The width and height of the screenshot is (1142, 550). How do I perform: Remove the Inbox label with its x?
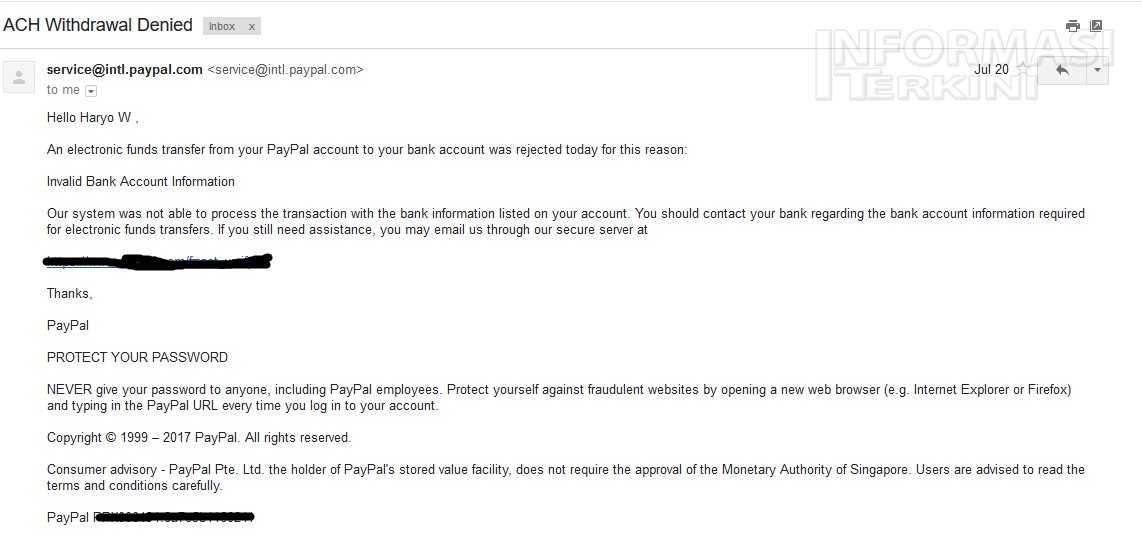[x=252, y=26]
